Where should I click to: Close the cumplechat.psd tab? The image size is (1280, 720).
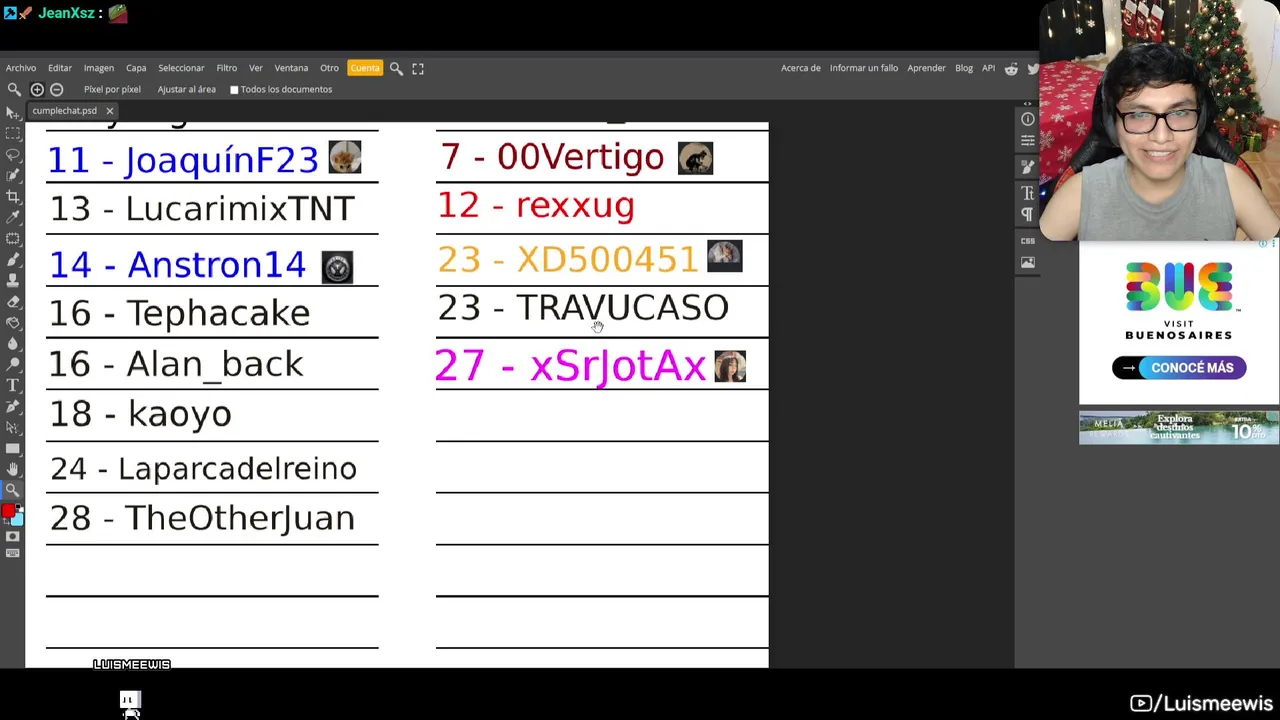pyautogui.click(x=109, y=111)
